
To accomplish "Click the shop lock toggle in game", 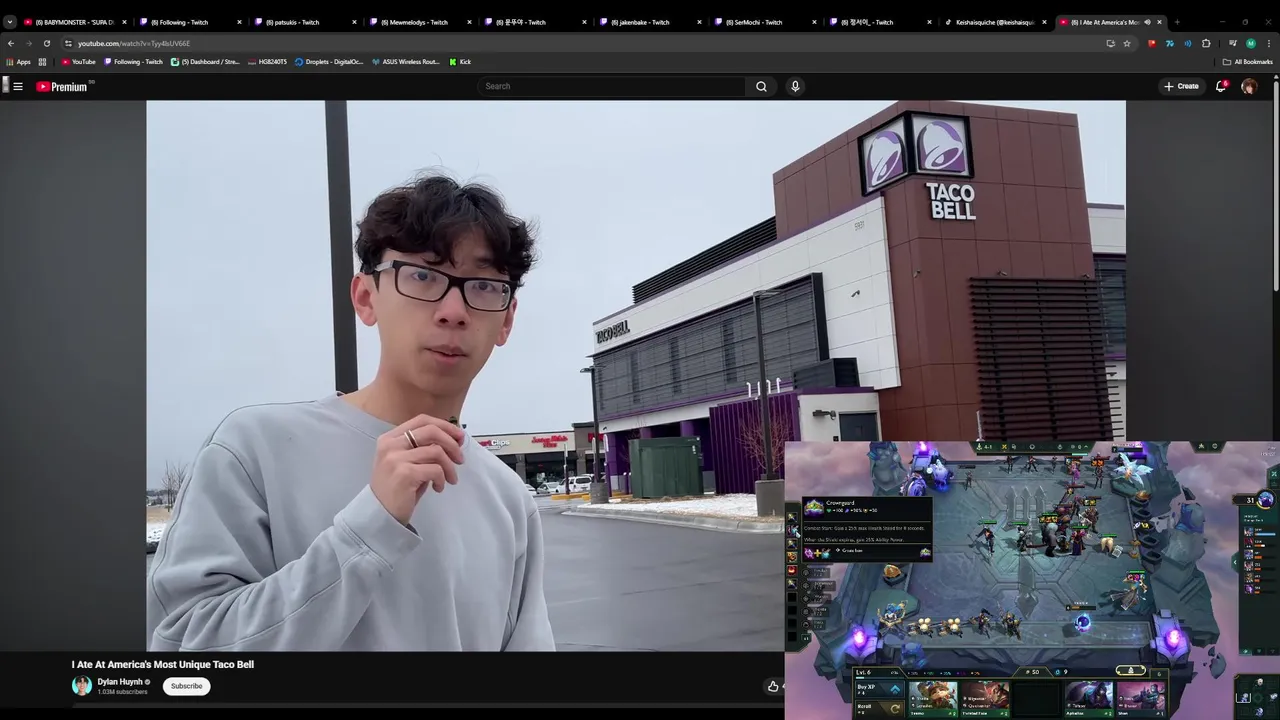I will pyautogui.click(x=1131, y=671).
